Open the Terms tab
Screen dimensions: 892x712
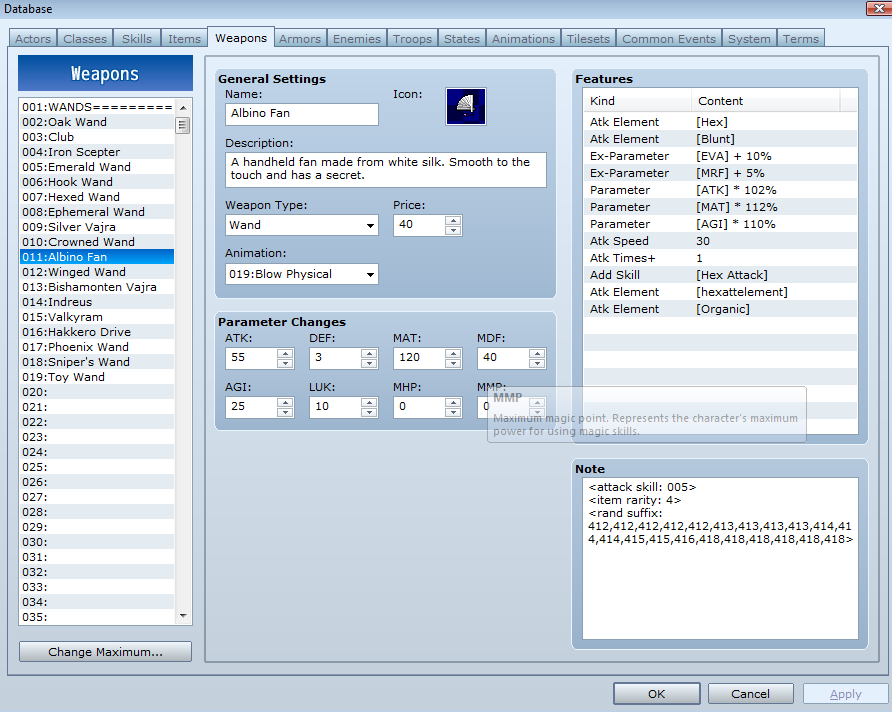pyautogui.click(x=800, y=39)
